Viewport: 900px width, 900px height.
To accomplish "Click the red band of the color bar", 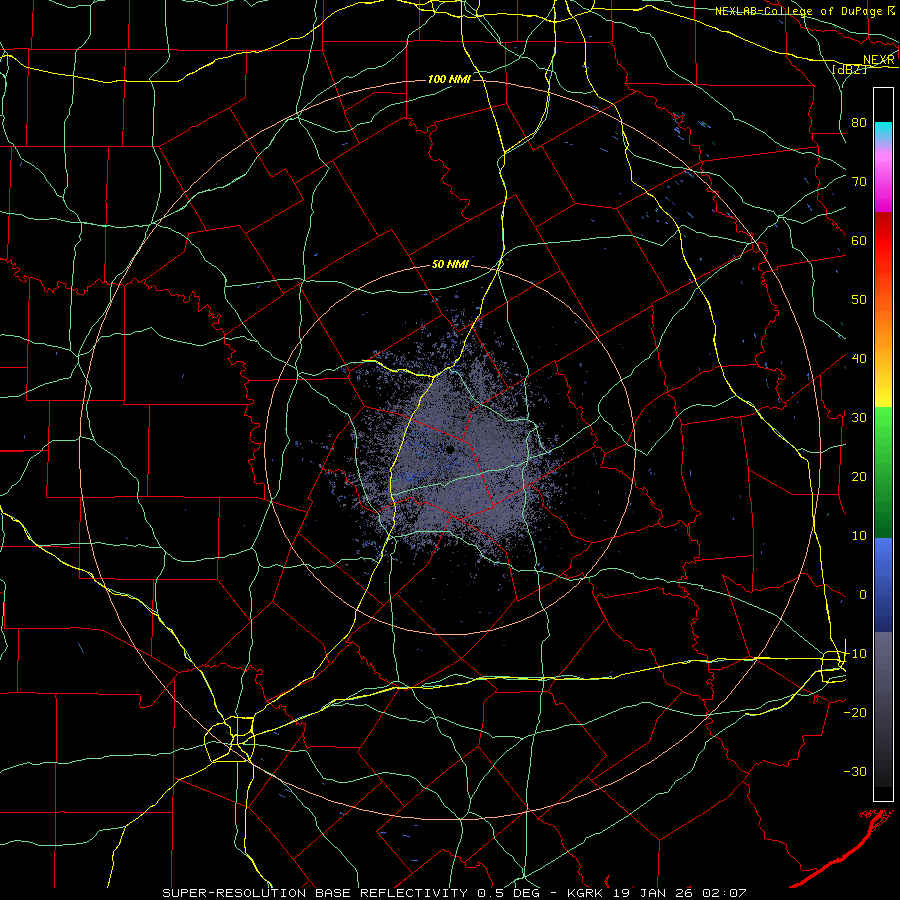I will [883, 241].
